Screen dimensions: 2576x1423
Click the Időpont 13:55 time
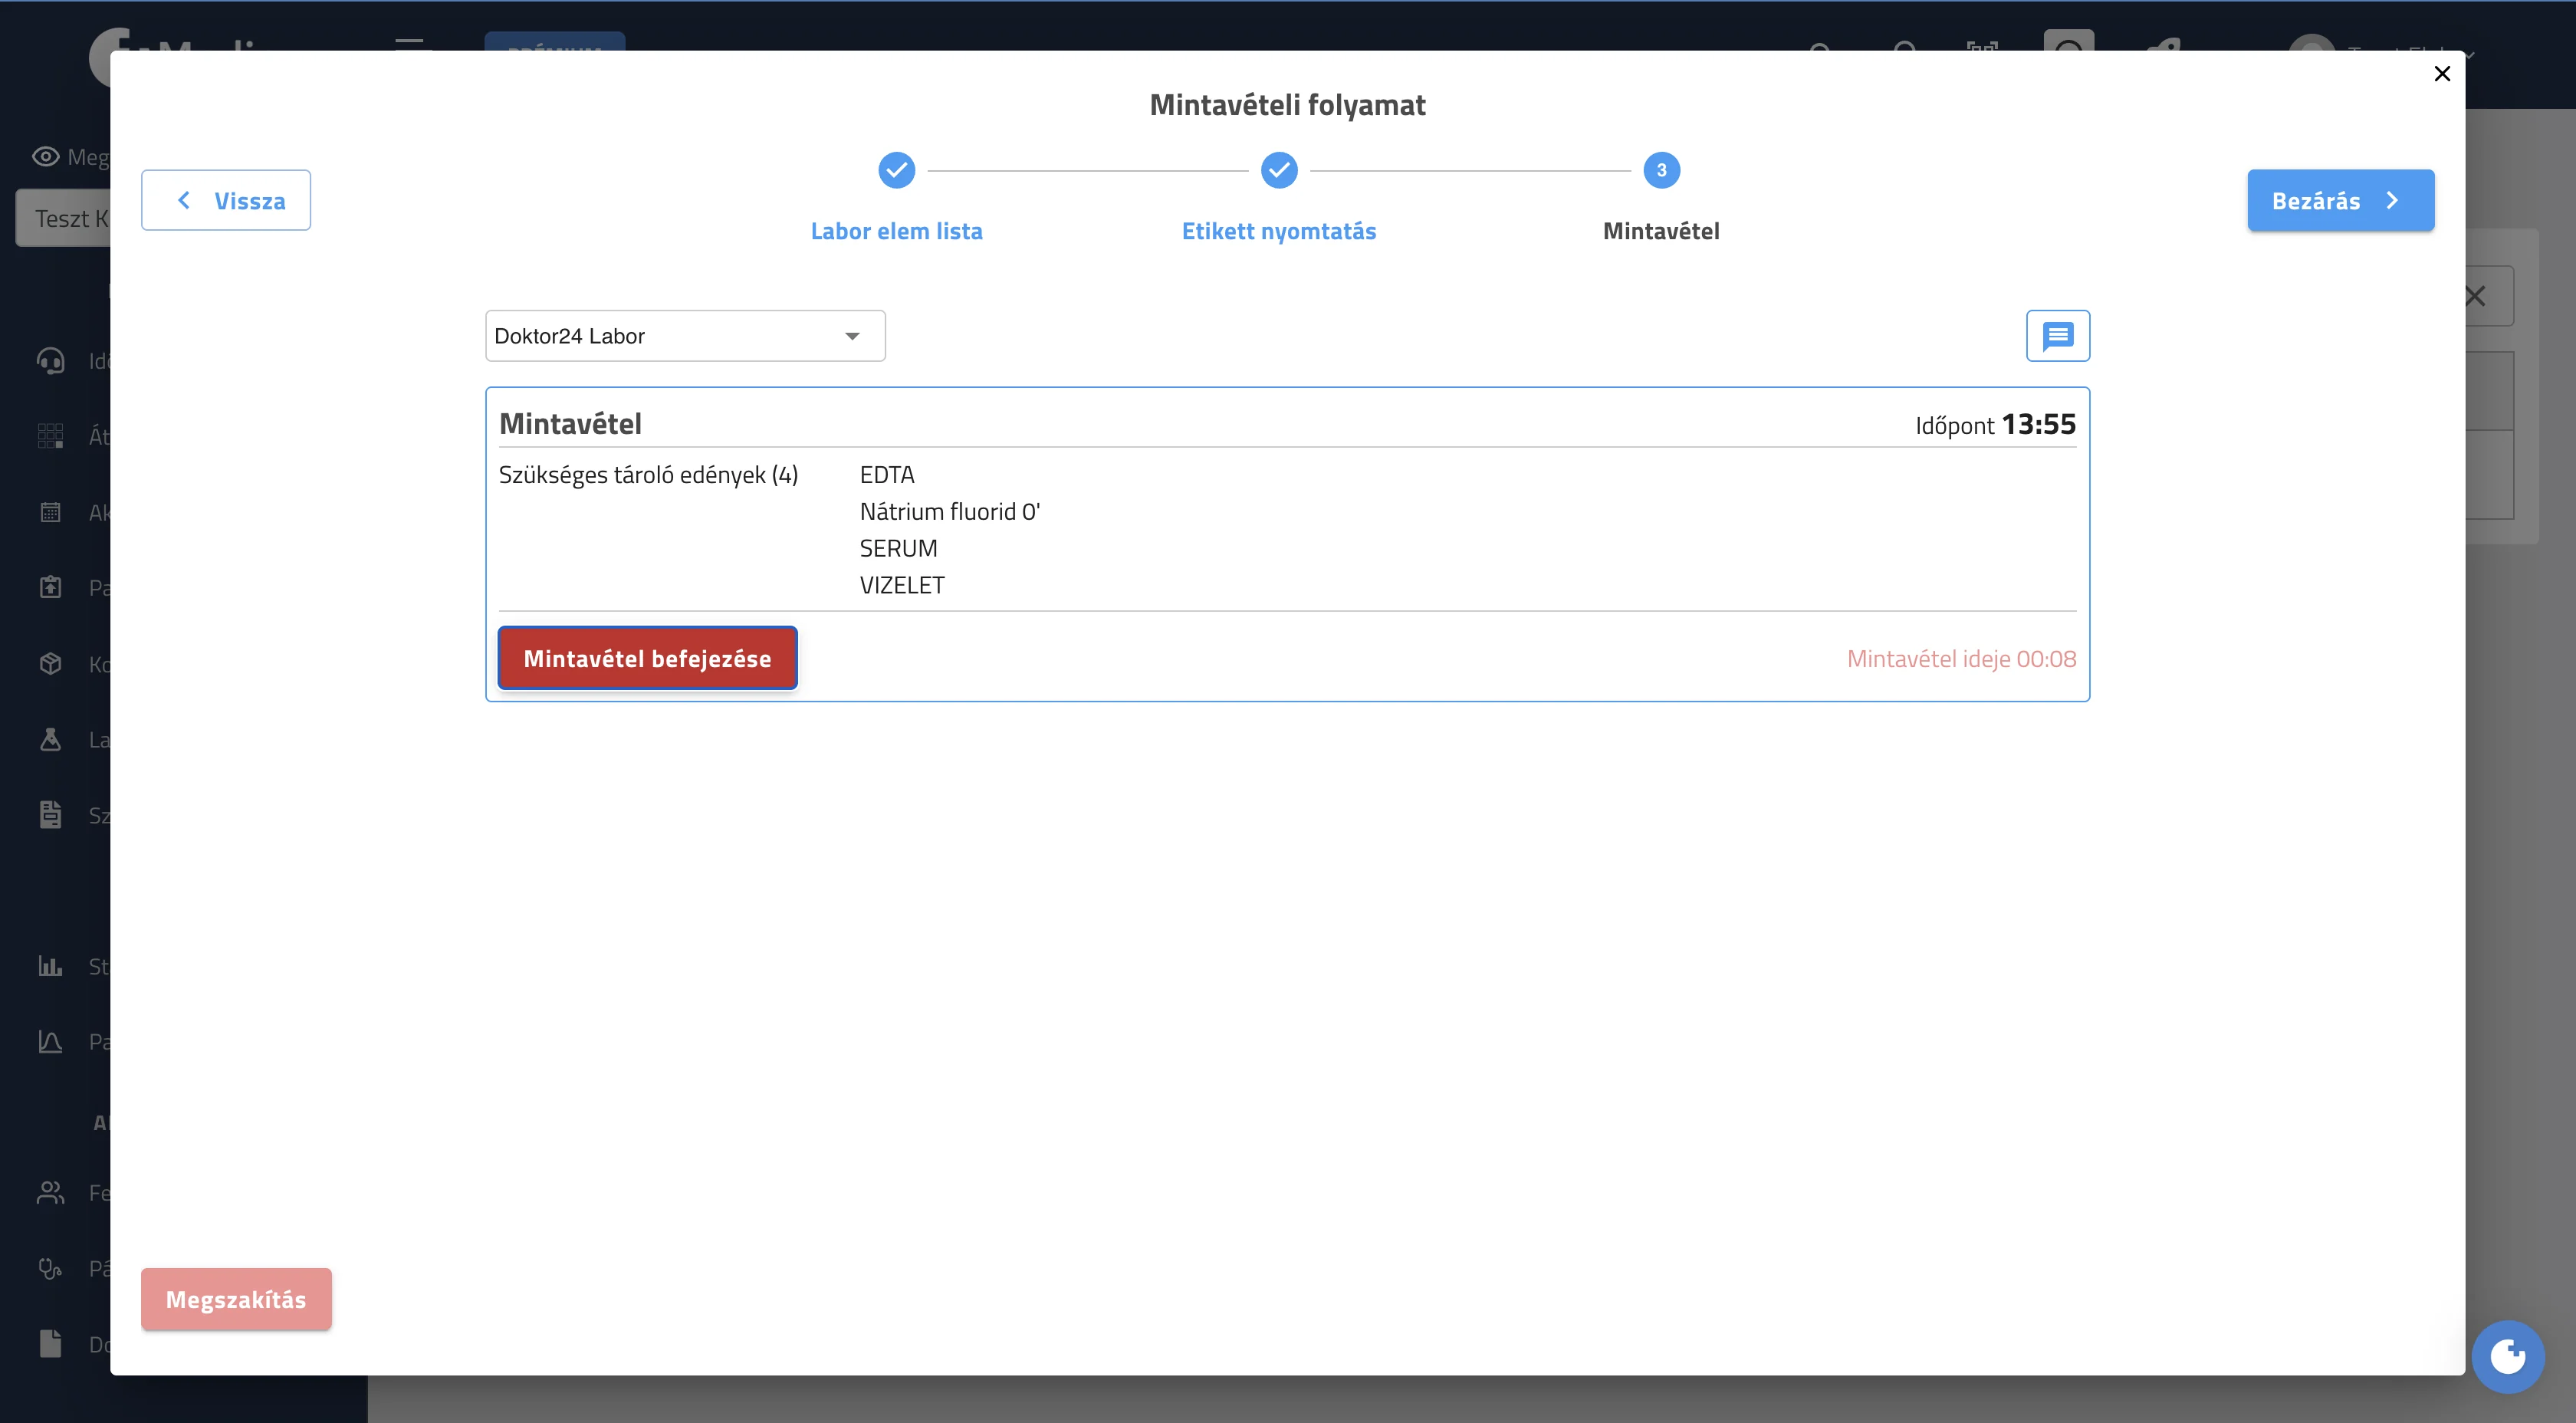[x=1995, y=424]
